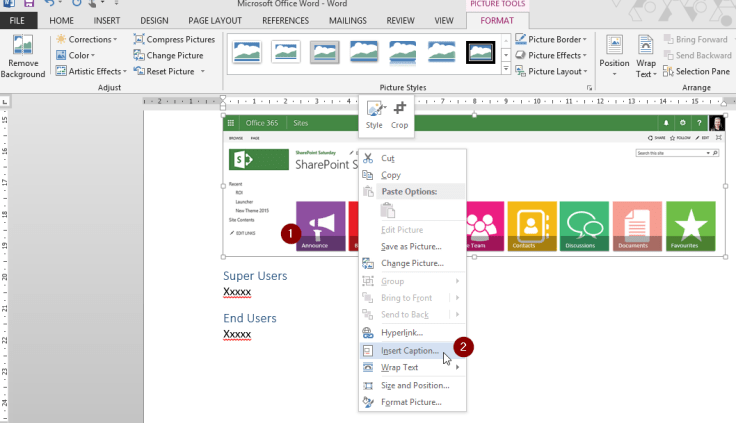736x423 pixels.
Task: Open the Selection Pane
Action: pos(700,72)
